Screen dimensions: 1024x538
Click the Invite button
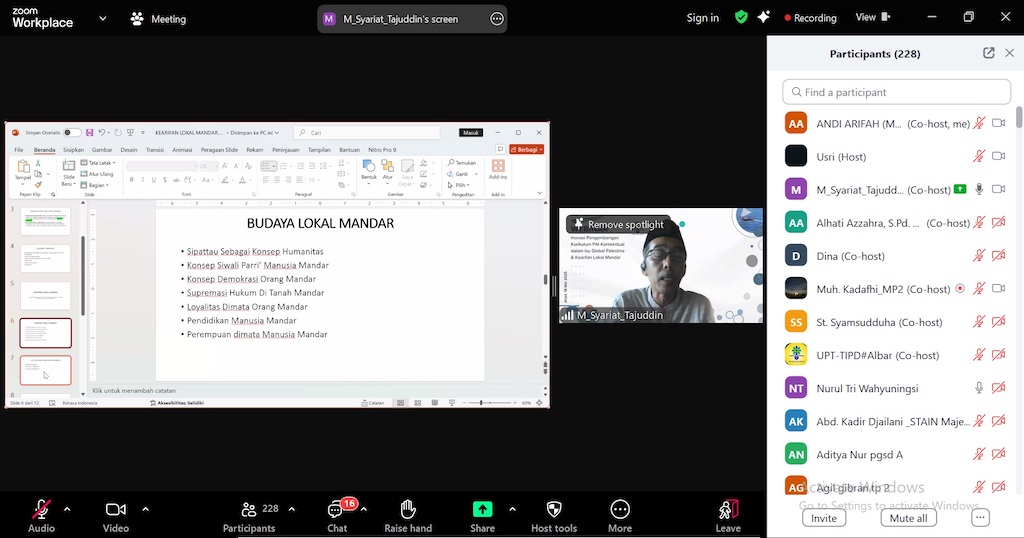[x=824, y=518]
